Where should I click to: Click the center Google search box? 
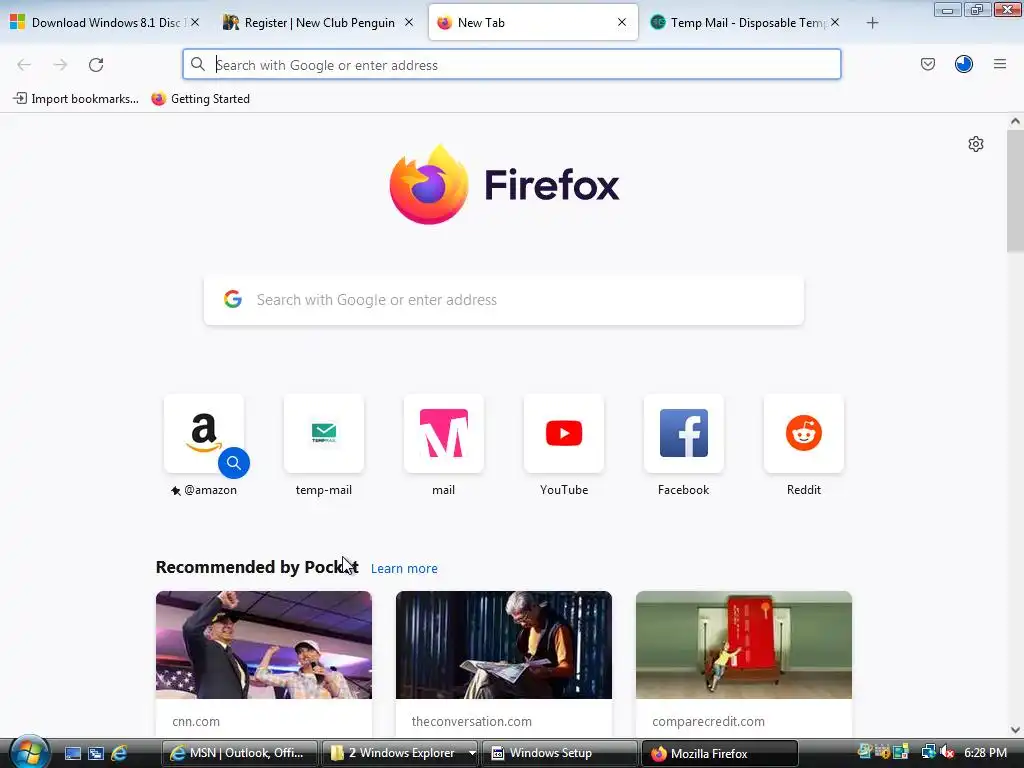click(504, 300)
